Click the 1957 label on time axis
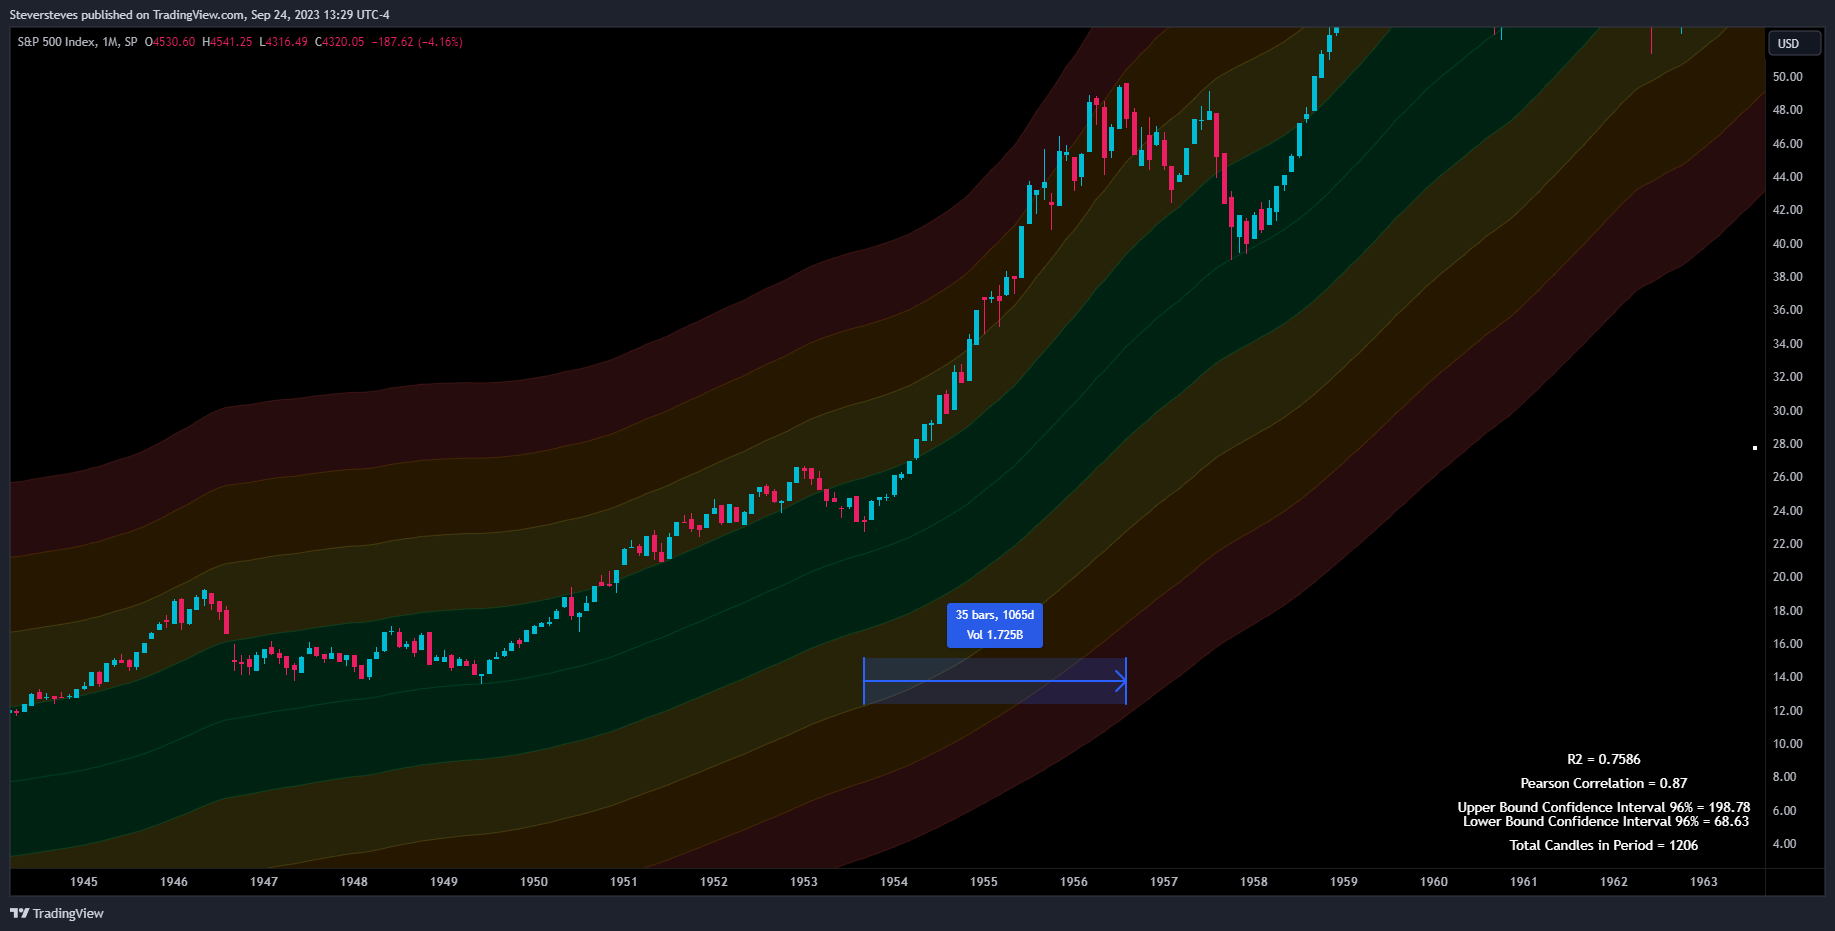Image resolution: width=1835 pixels, height=931 pixels. click(1164, 882)
